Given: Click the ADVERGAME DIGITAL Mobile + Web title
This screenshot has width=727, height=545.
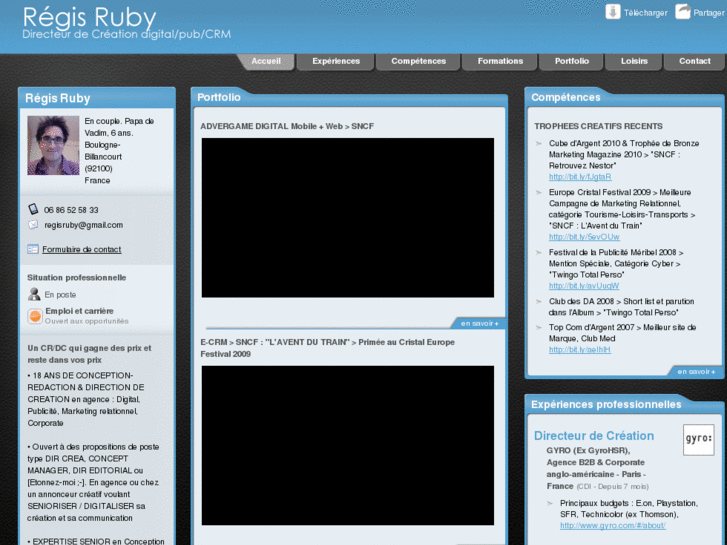Looking at the screenshot, I should point(287,126).
